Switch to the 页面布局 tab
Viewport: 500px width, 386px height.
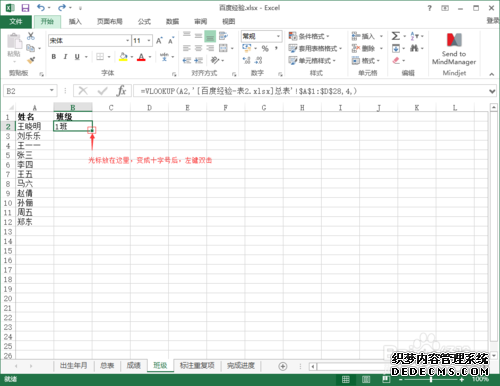coord(109,22)
